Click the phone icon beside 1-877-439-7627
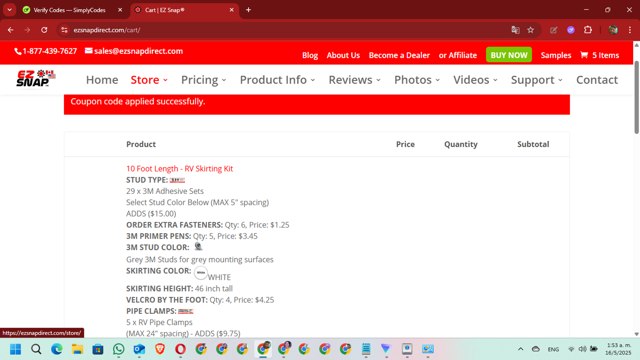 tap(18, 51)
